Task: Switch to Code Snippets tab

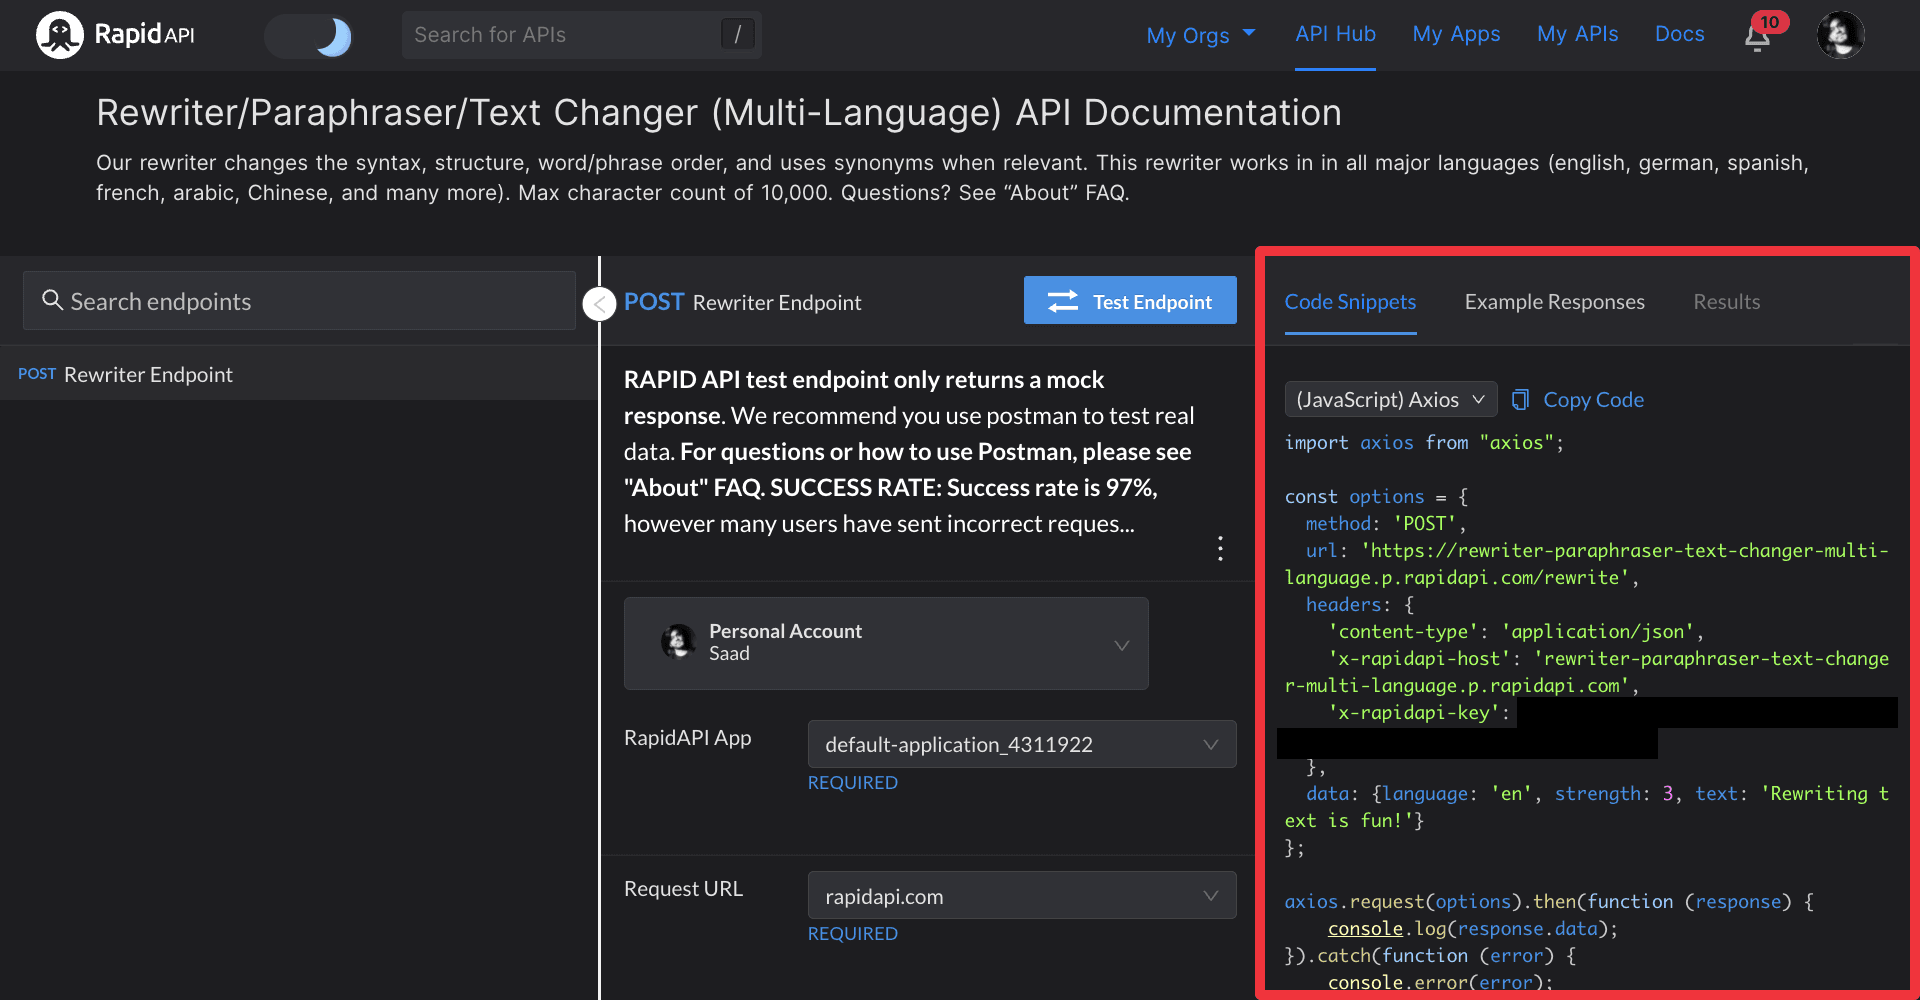Action: [x=1350, y=302]
